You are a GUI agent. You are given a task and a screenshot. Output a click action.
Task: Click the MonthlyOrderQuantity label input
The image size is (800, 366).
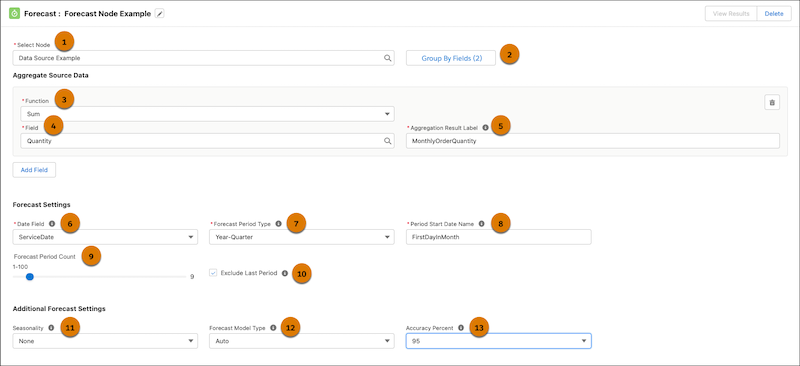coord(593,141)
